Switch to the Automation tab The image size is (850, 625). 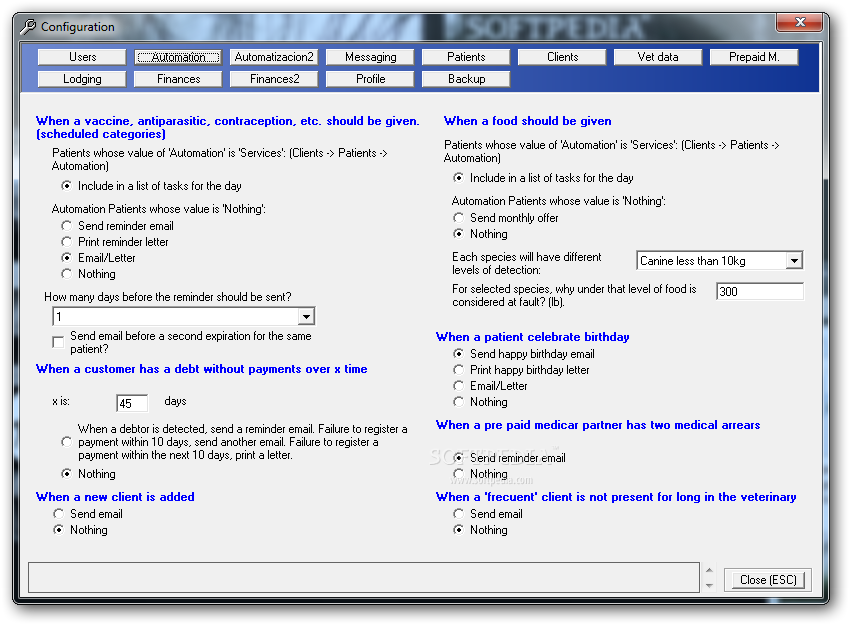pyautogui.click(x=178, y=57)
